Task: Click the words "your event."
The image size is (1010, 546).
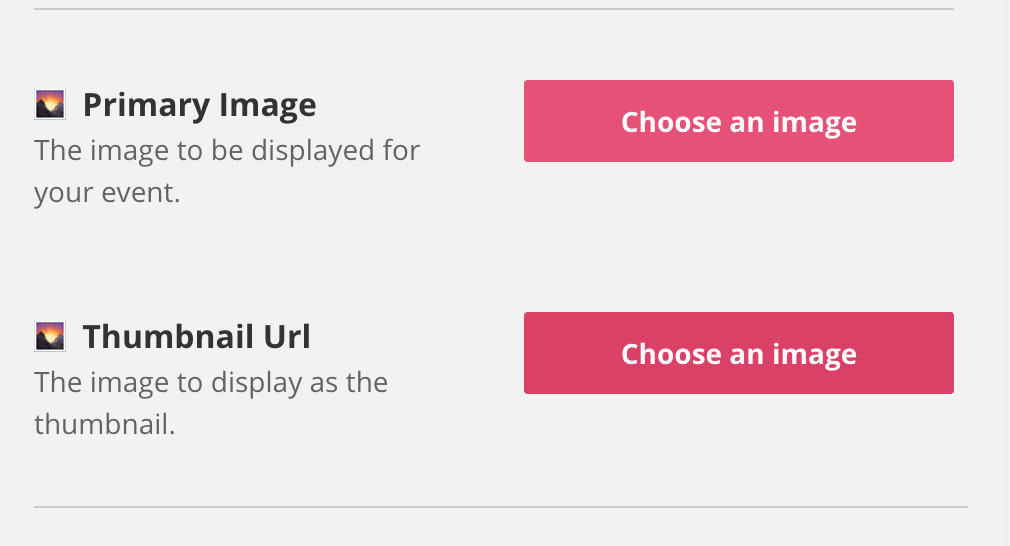Action: point(107,193)
